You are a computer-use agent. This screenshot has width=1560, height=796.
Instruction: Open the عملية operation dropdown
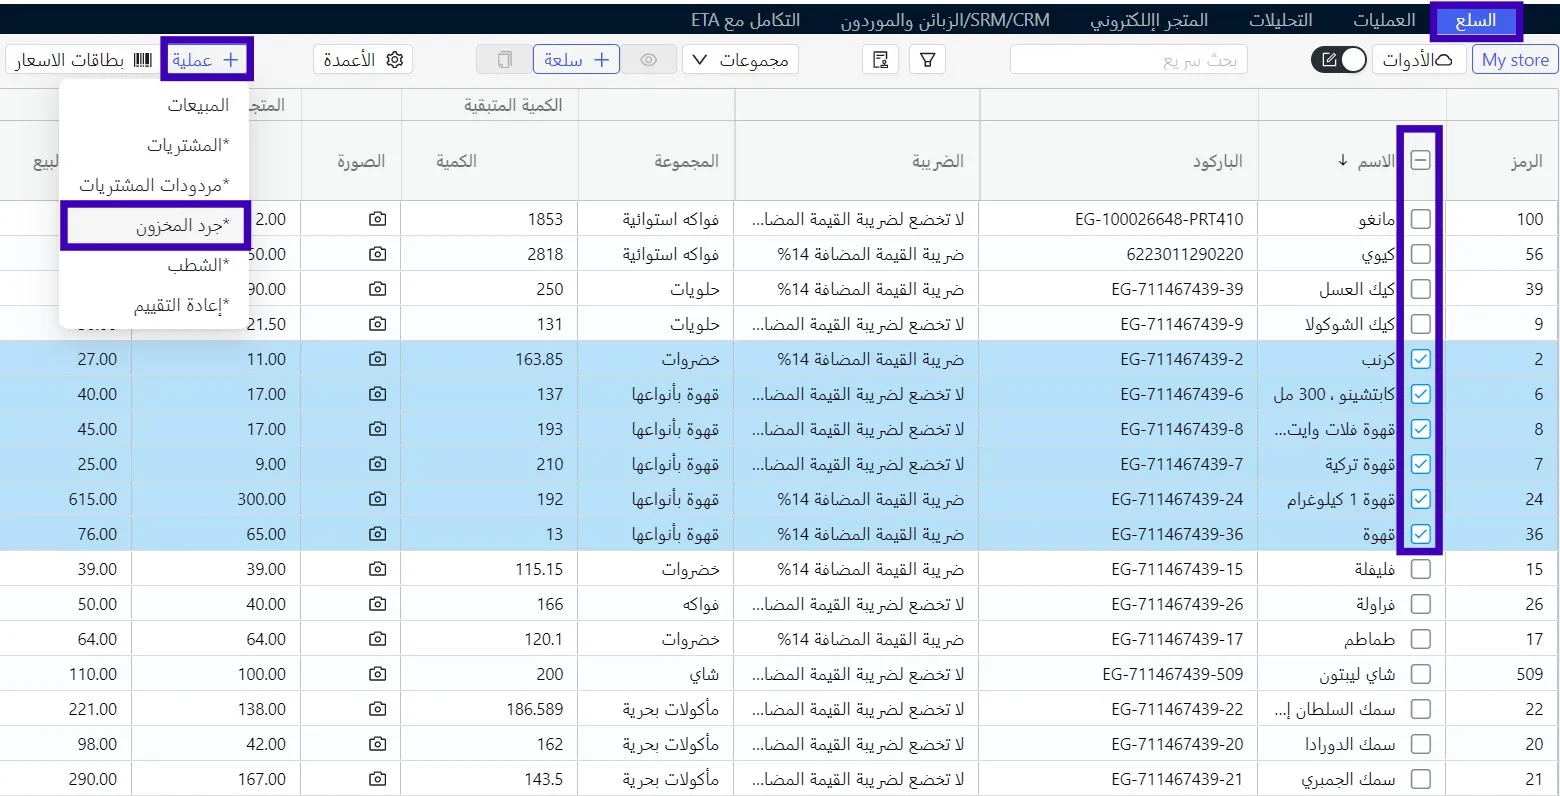pos(206,60)
